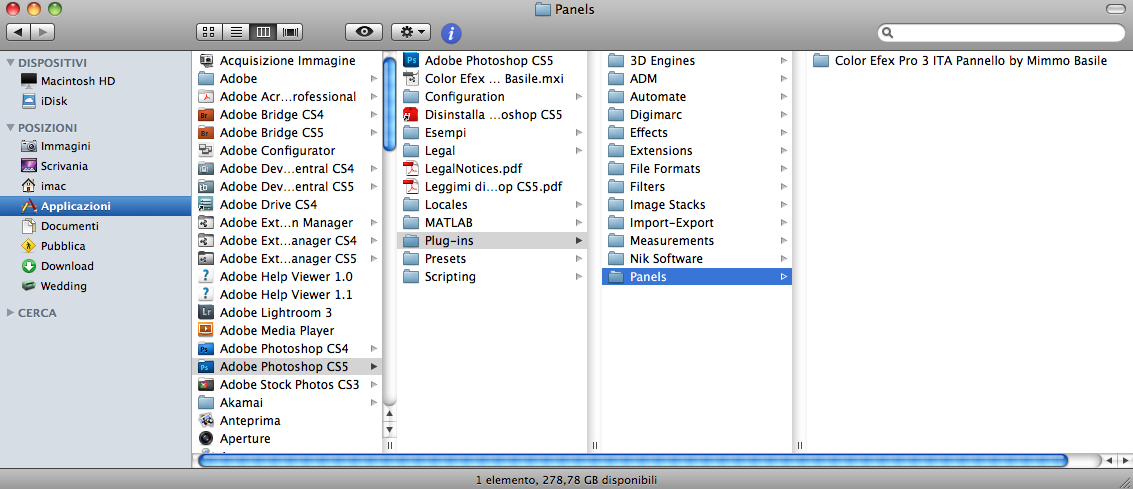Select Aperture application
The height and width of the screenshot is (489, 1133).
click(x=287, y=438)
